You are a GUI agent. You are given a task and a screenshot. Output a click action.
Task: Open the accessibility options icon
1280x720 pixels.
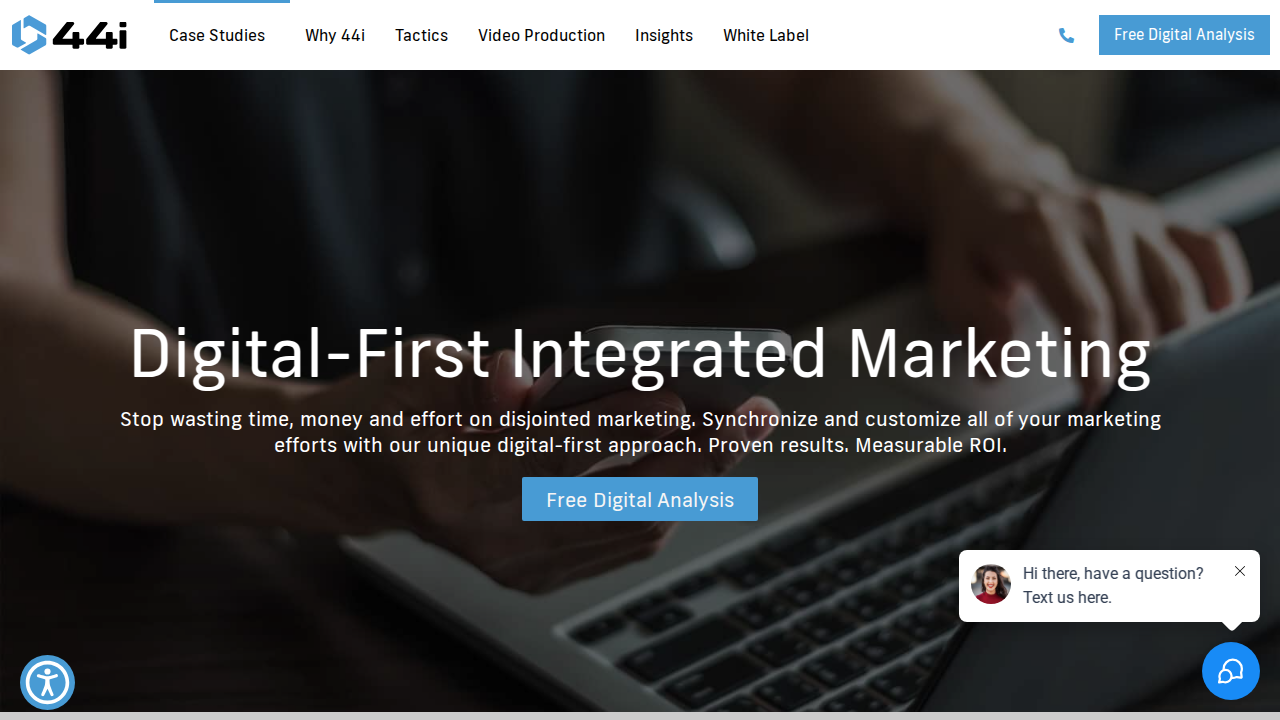coord(47,683)
